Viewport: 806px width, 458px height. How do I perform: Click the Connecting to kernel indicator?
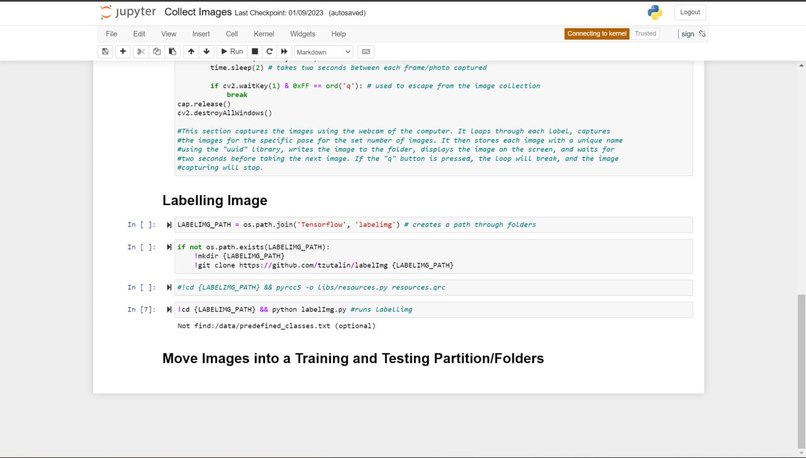(597, 34)
